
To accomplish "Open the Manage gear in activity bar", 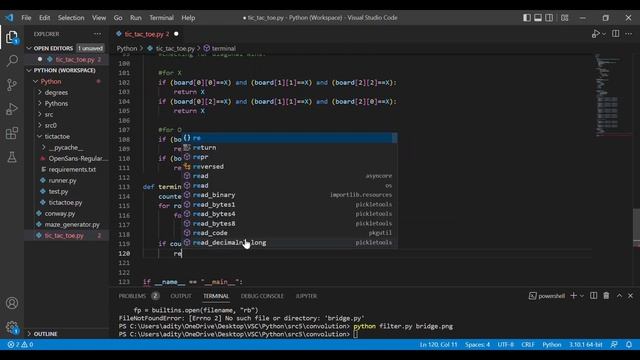I will pyautogui.click(x=12, y=327).
